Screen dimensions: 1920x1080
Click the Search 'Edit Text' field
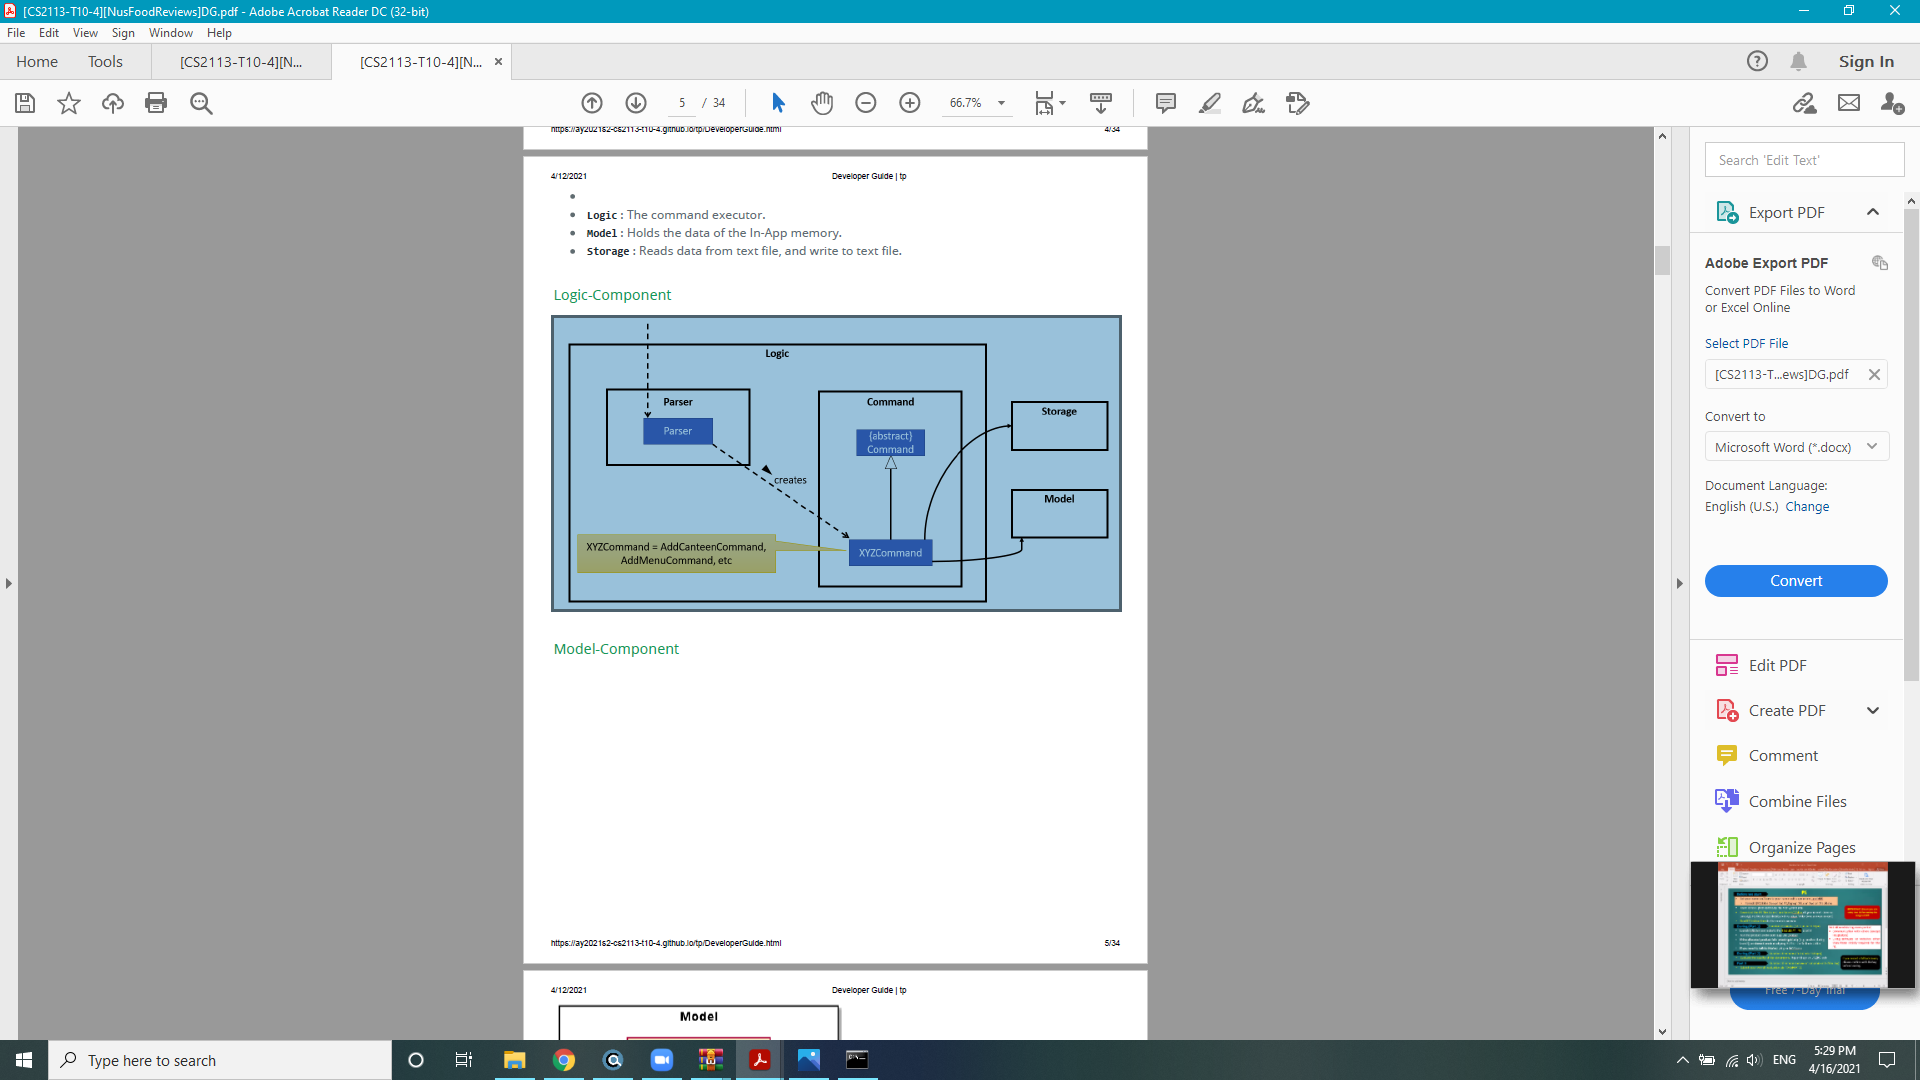point(1804,160)
